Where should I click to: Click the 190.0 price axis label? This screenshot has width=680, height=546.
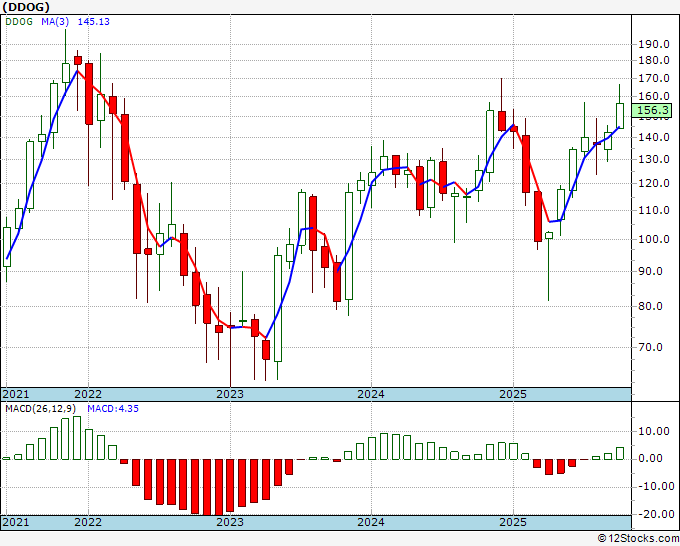click(x=654, y=44)
